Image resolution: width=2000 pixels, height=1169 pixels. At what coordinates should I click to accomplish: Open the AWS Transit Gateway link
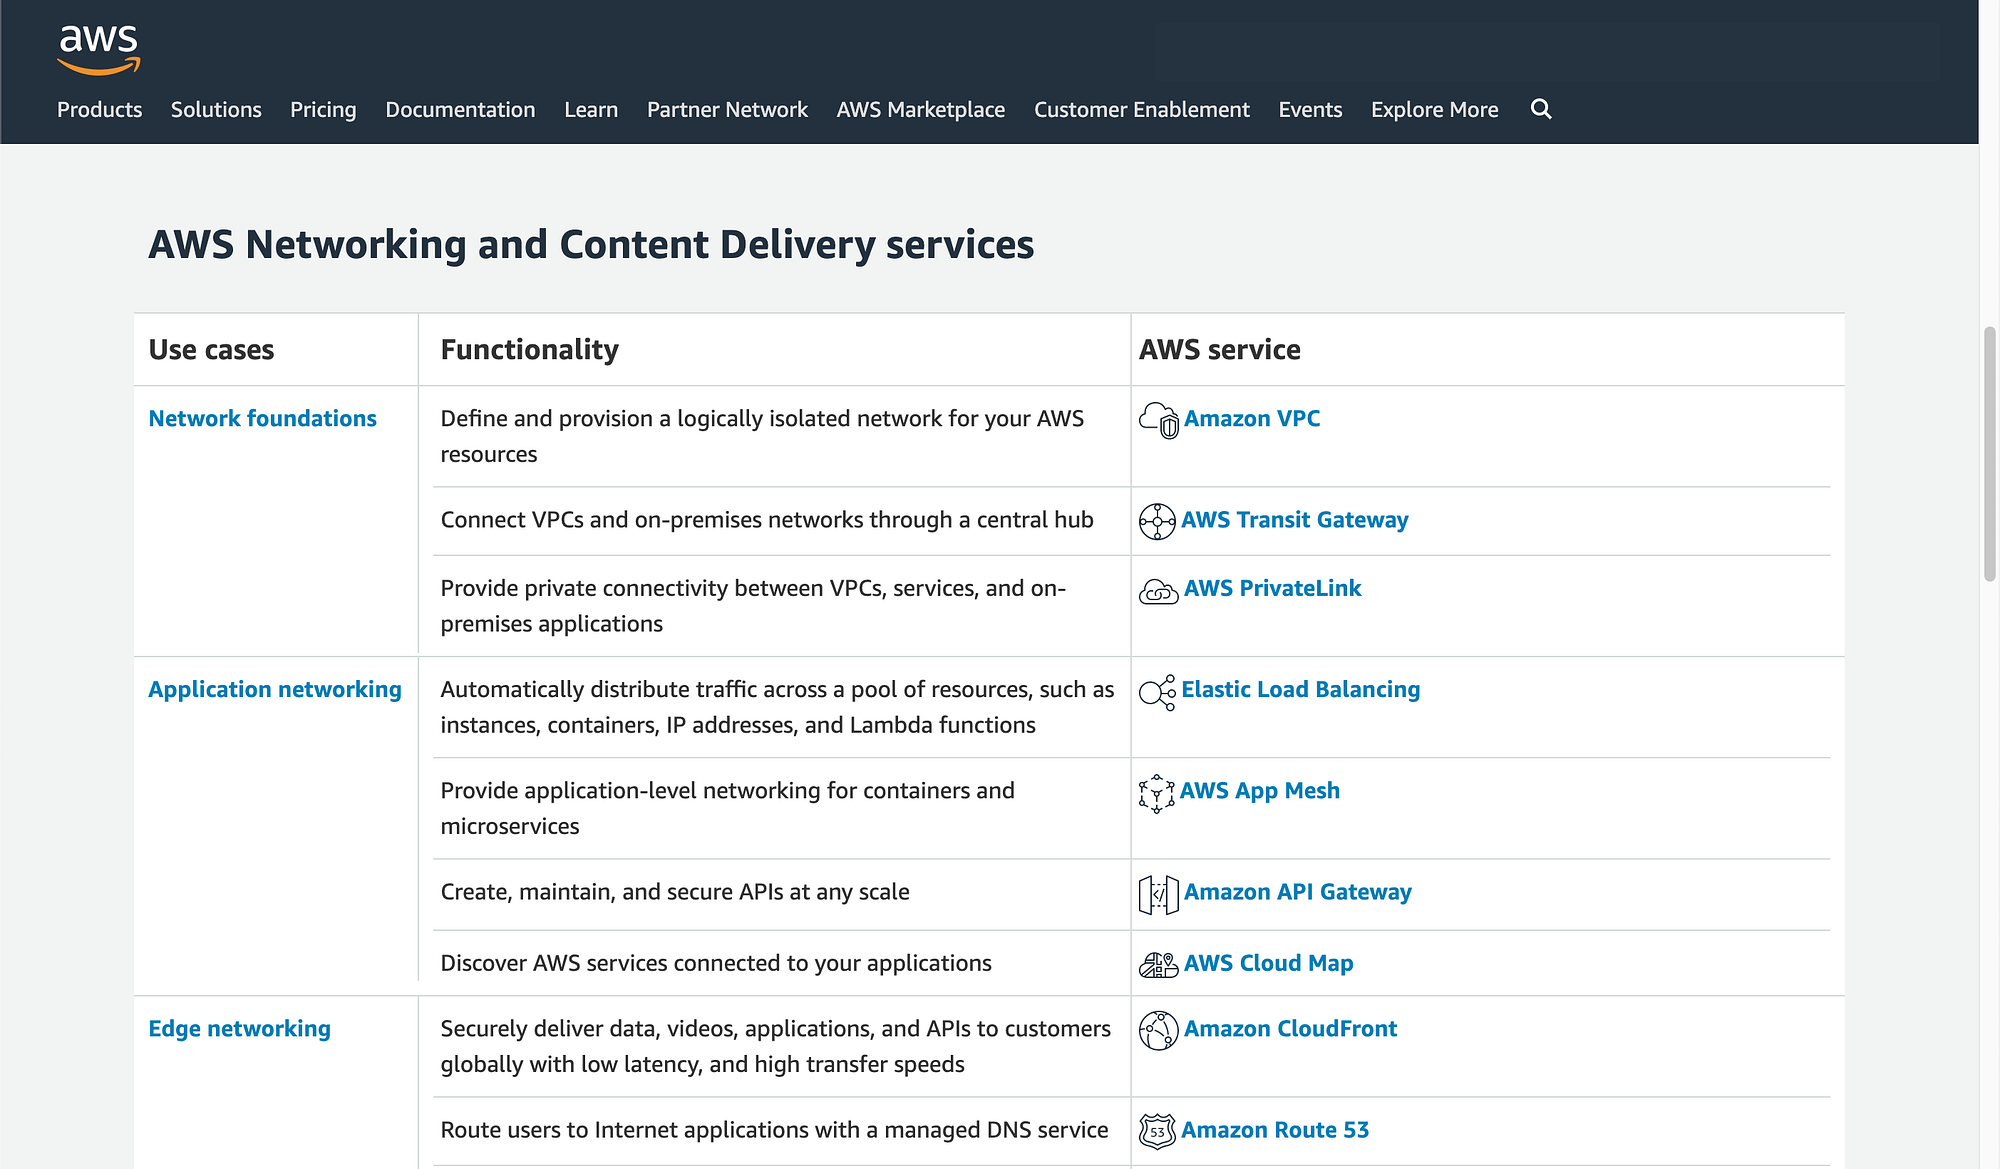[1295, 519]
